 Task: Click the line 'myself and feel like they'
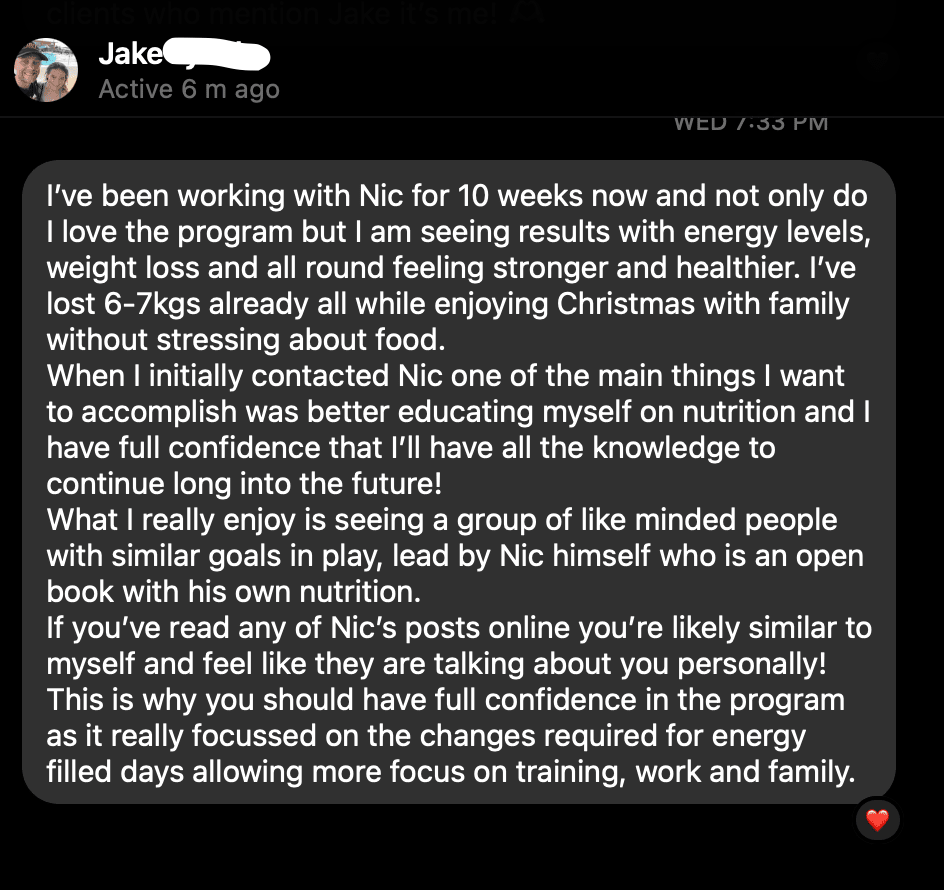(436, 664)
